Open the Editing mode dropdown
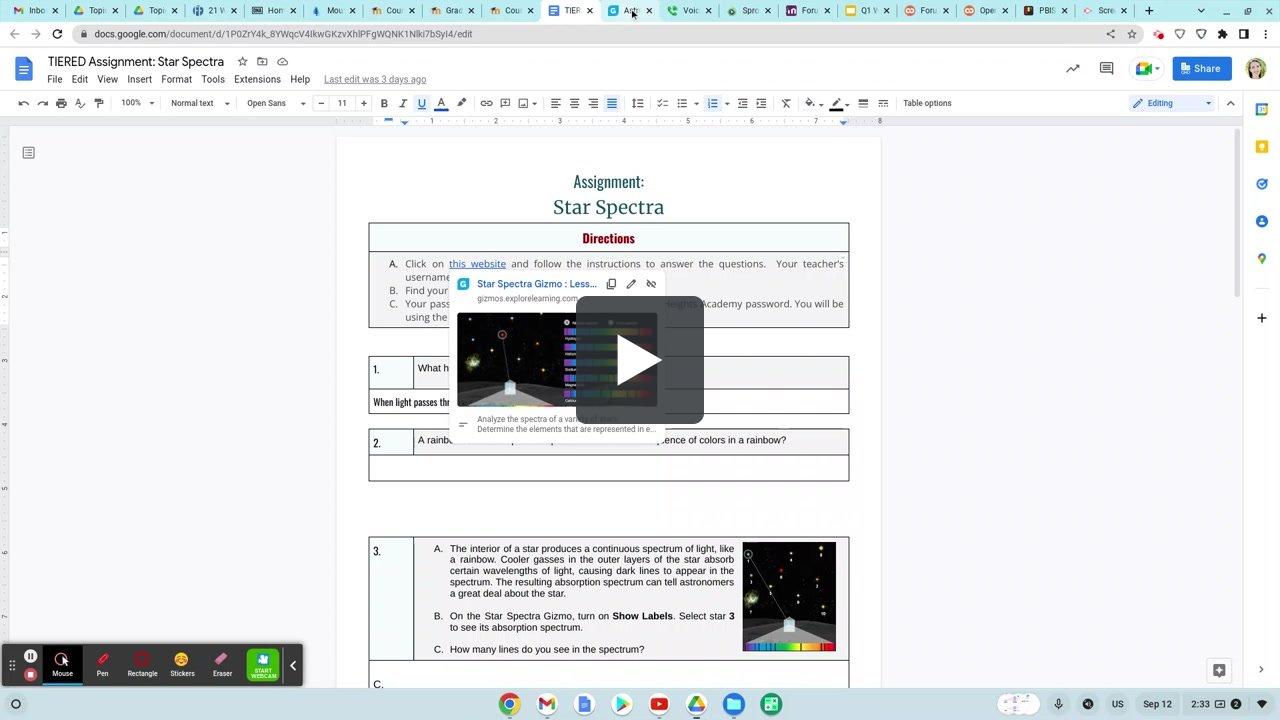Screen dimensions: 1280x720 click(1170, 102)
